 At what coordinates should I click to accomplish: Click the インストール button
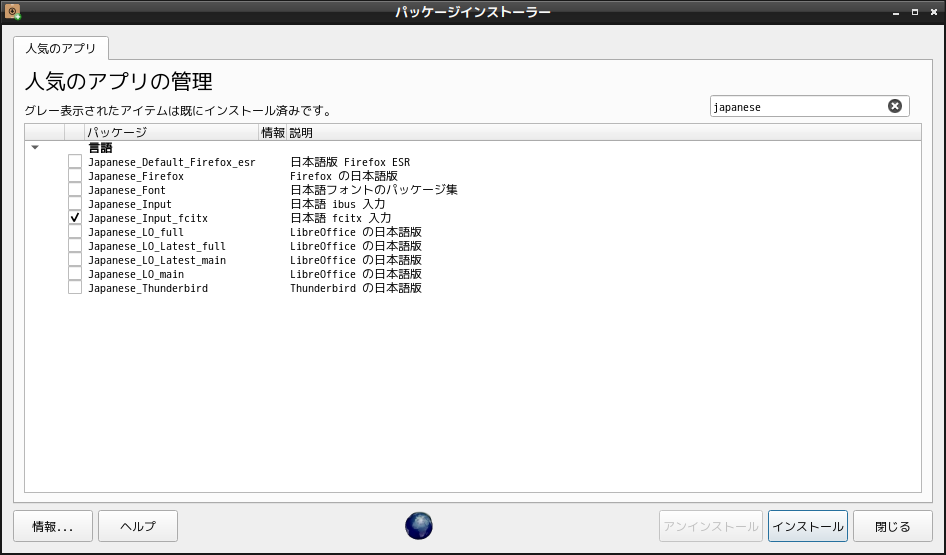[808, 526]
